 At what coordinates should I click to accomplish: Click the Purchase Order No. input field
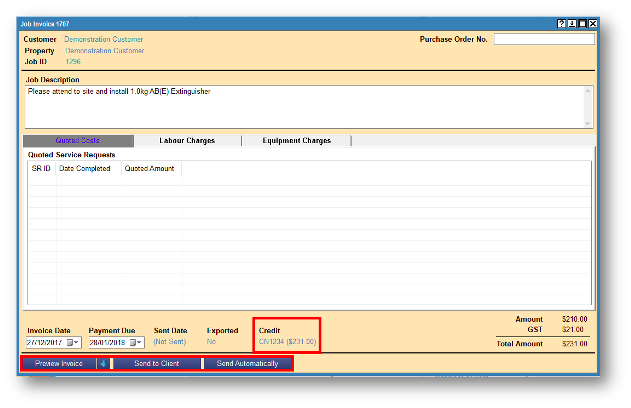[x=544, y=39]
